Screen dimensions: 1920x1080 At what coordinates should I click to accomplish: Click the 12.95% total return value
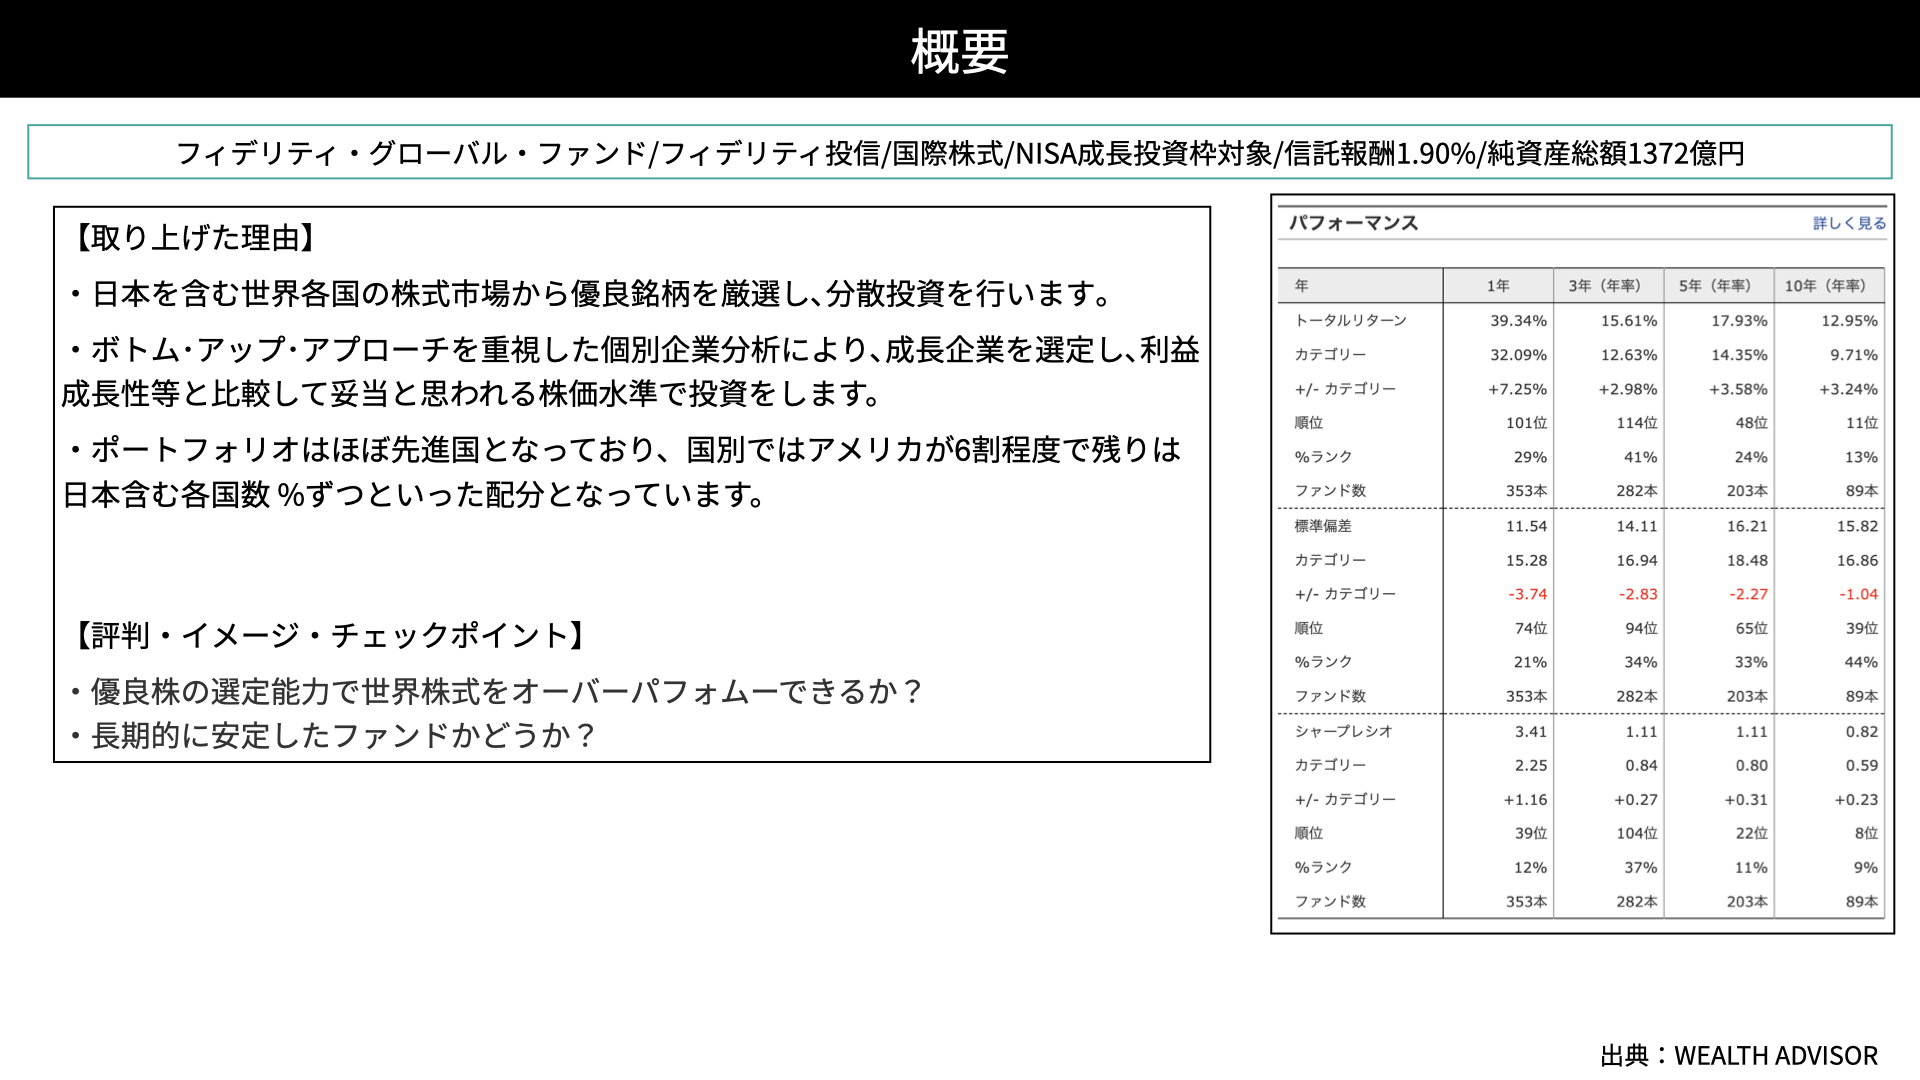click(x=1849, y=320)
